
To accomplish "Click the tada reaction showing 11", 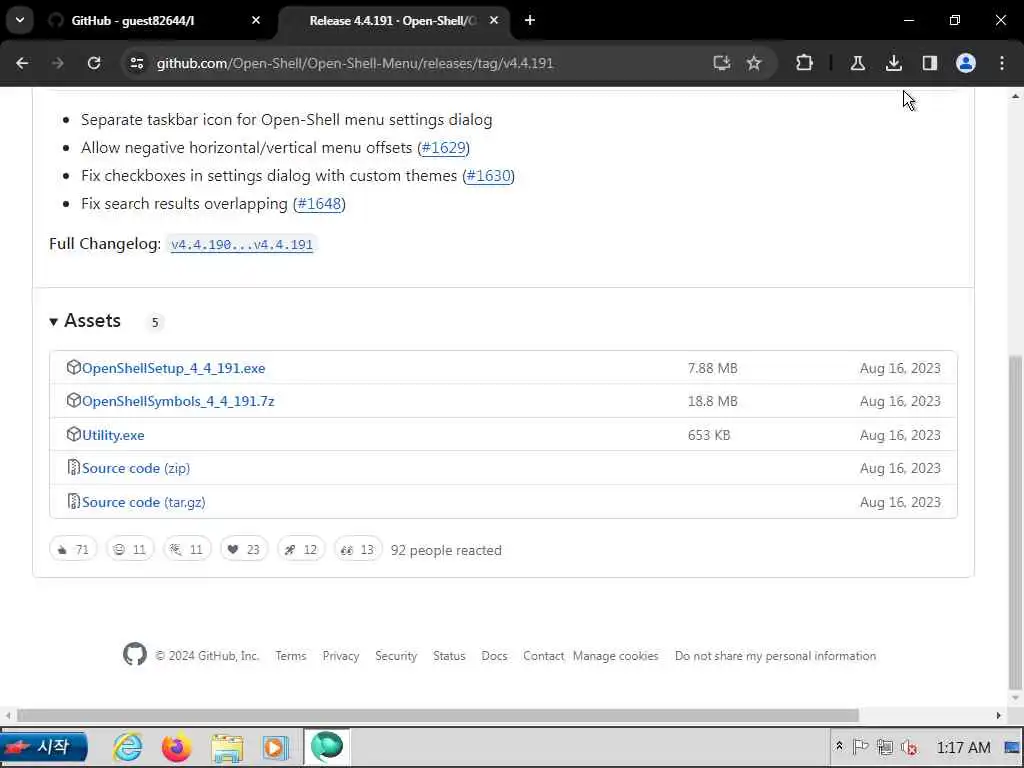I will point(187,549).
